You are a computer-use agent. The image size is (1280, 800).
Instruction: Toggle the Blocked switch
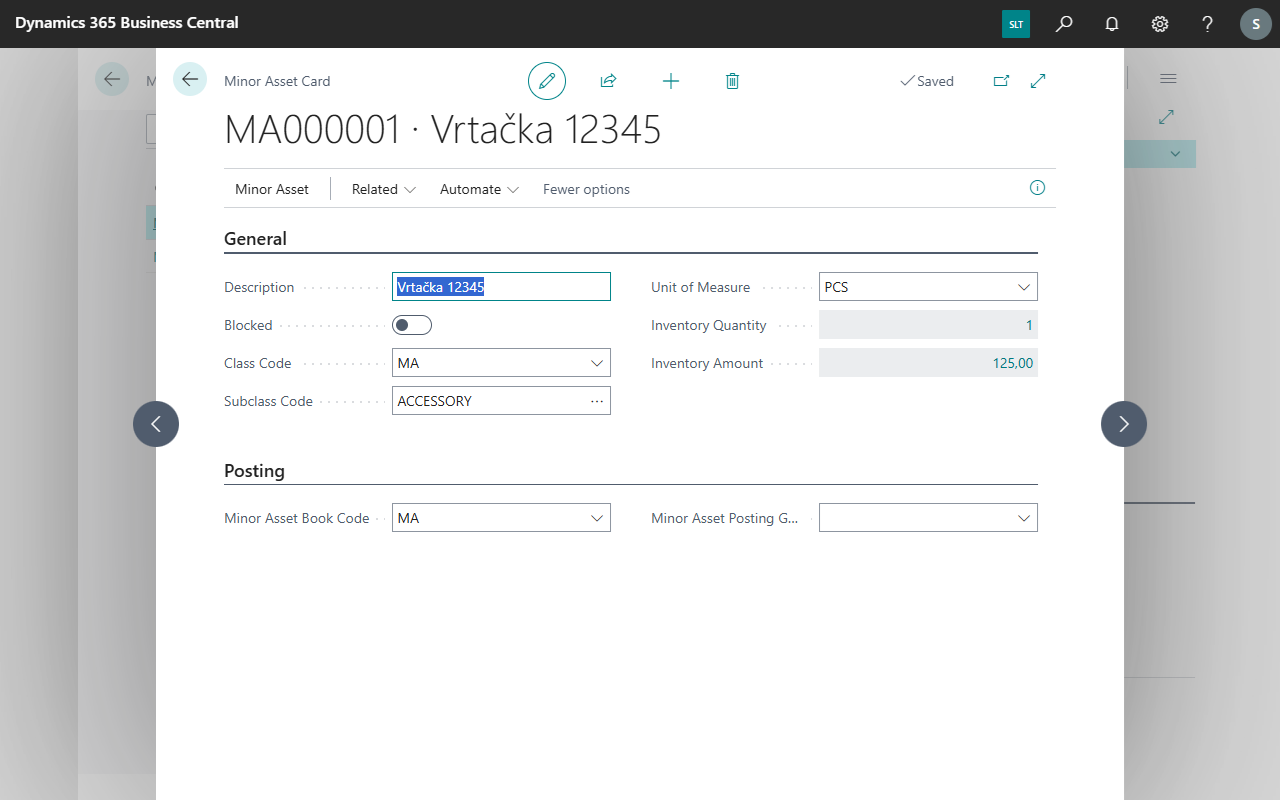point(412,325)
